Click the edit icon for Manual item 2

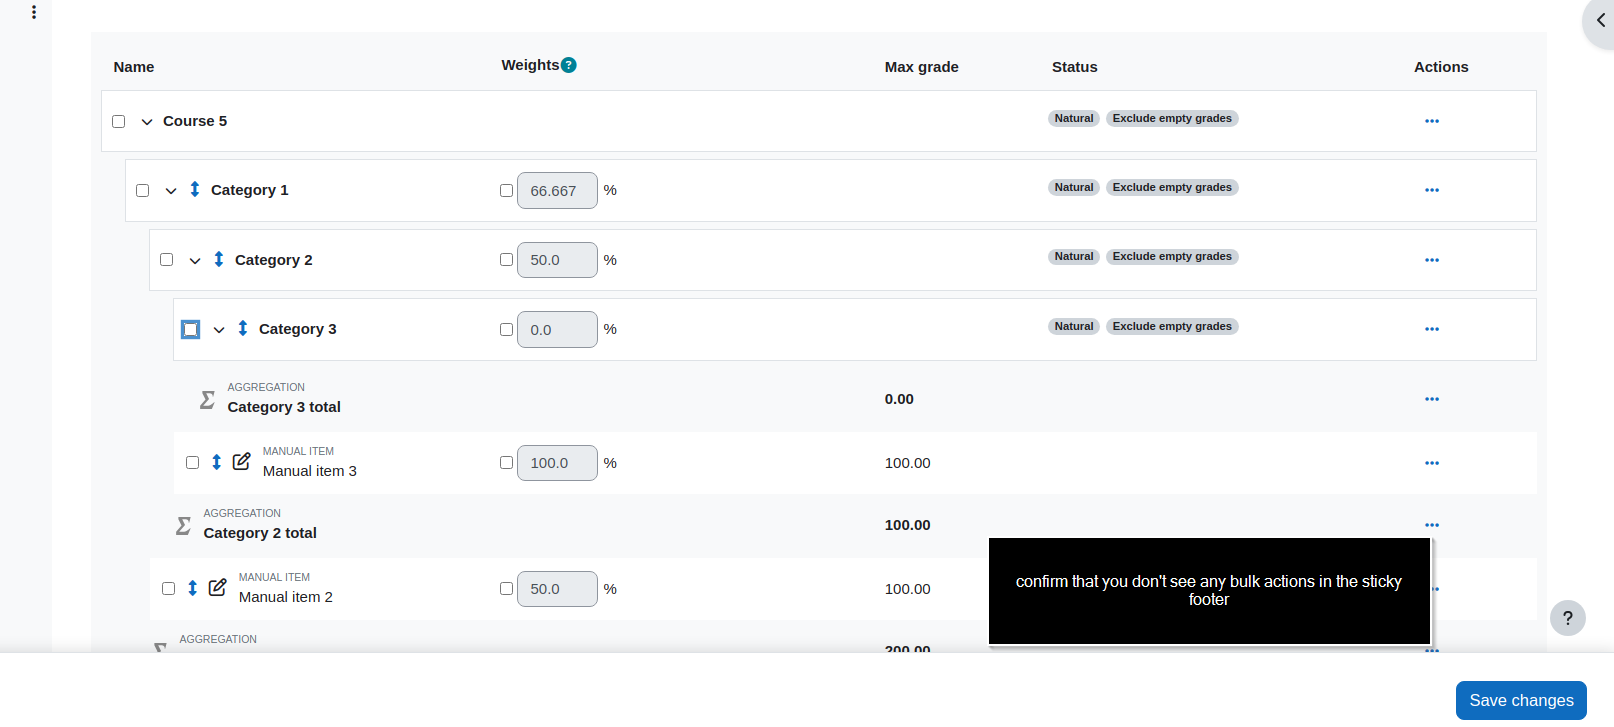pyautogui.click(x=217, y=587)
